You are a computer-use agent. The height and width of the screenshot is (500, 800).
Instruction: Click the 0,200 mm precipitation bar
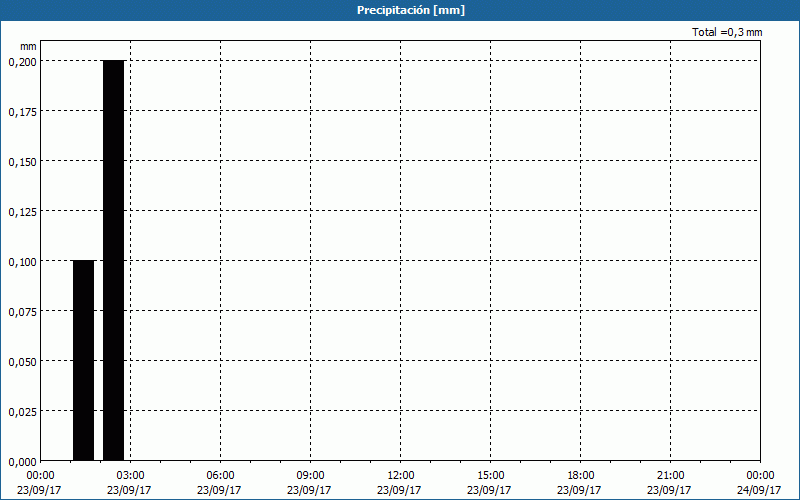tap(114, 261)
